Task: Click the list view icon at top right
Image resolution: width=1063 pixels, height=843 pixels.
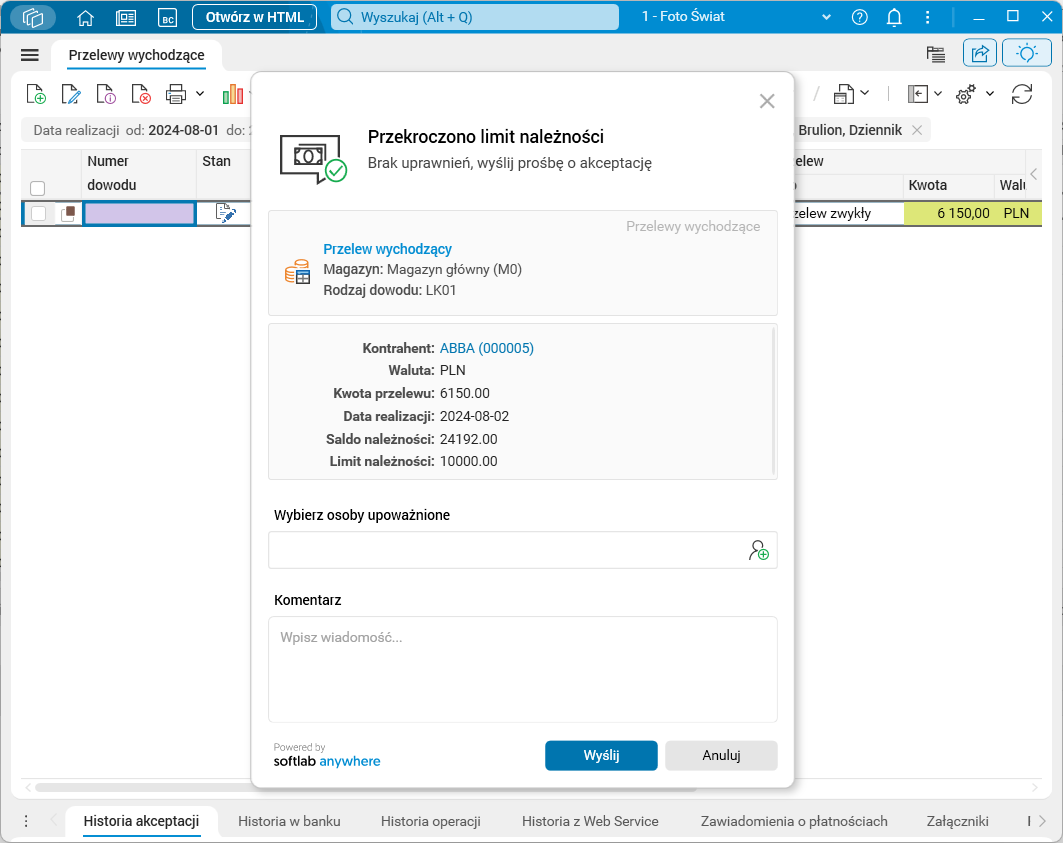Action: (x=936, y=54)
